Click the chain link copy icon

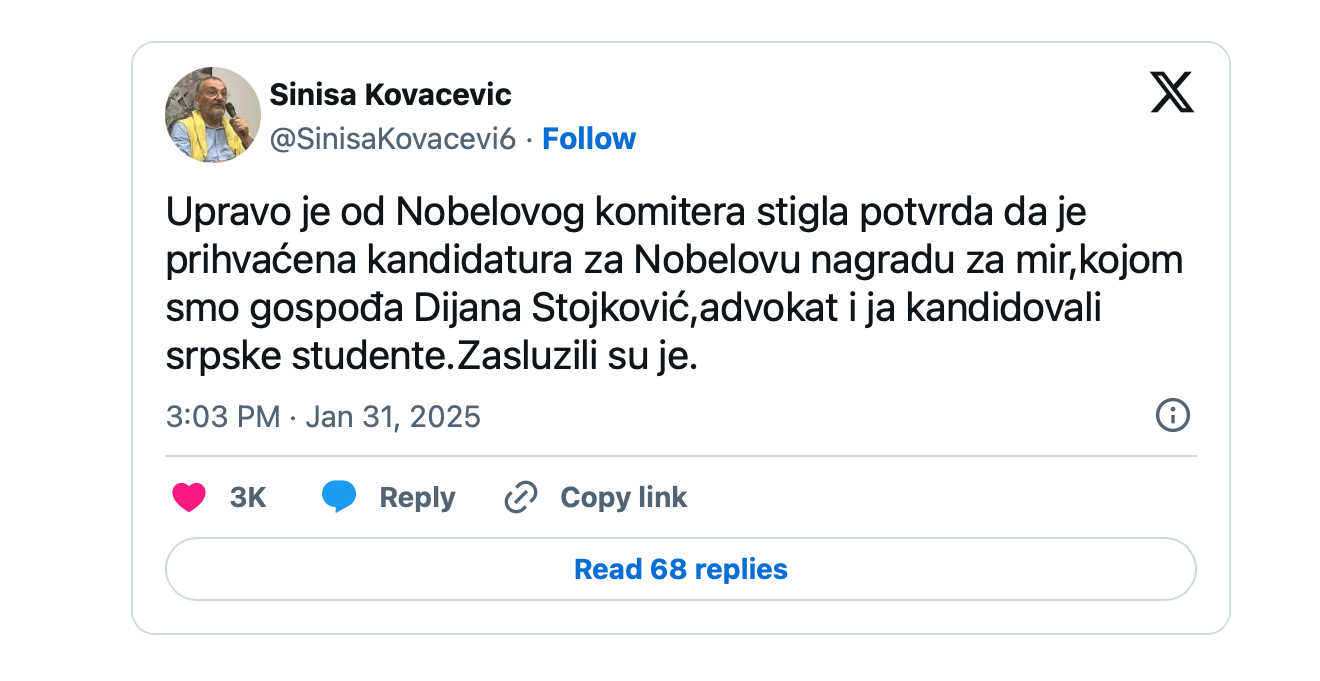coord(521,497)
